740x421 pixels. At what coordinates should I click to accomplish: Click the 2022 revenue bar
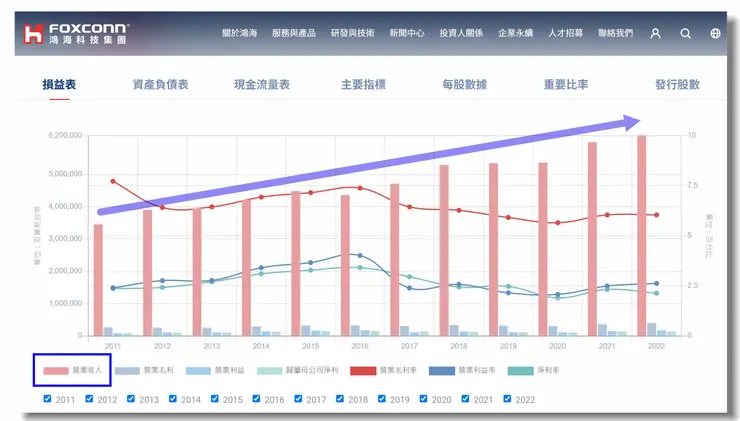[x=642, y=236]
